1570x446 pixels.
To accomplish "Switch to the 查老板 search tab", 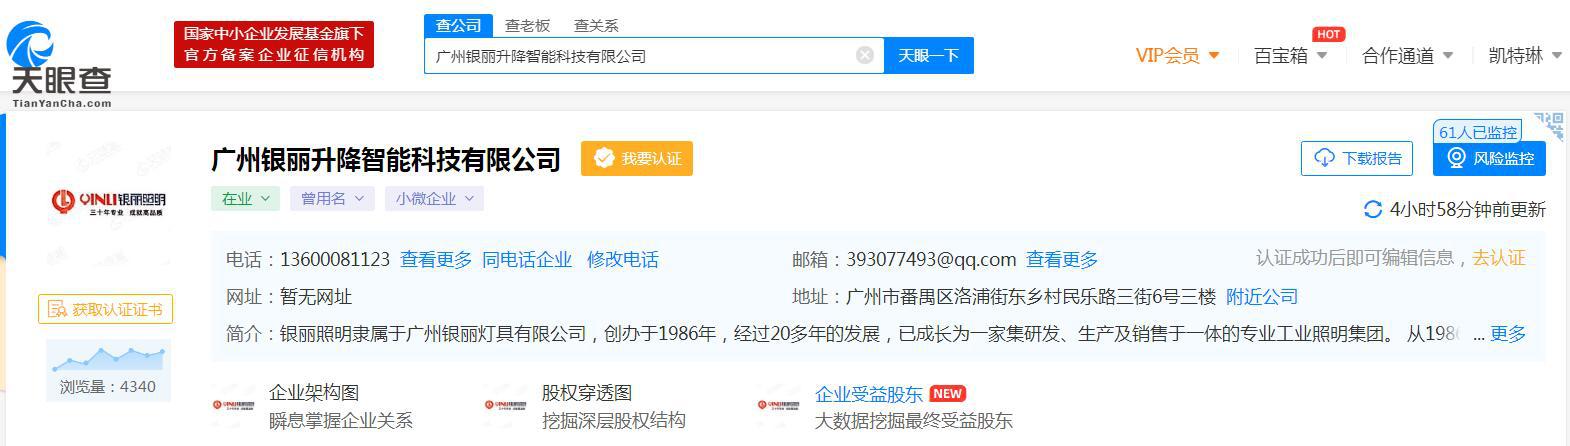I will click(527, 25).
